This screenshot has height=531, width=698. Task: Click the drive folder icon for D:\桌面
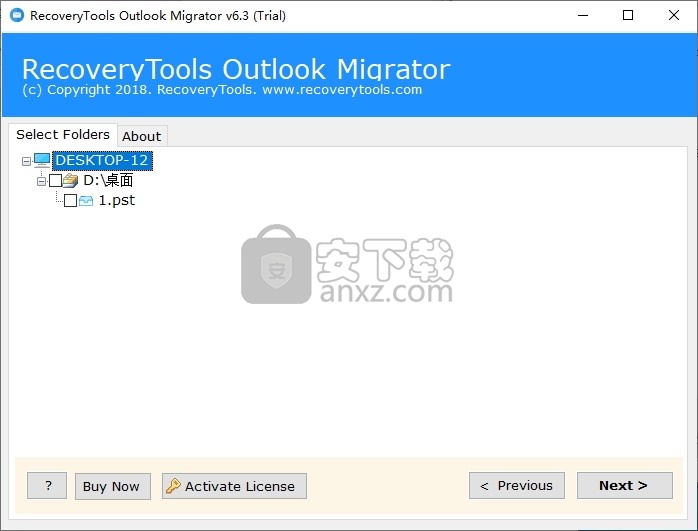pos(70,180)
